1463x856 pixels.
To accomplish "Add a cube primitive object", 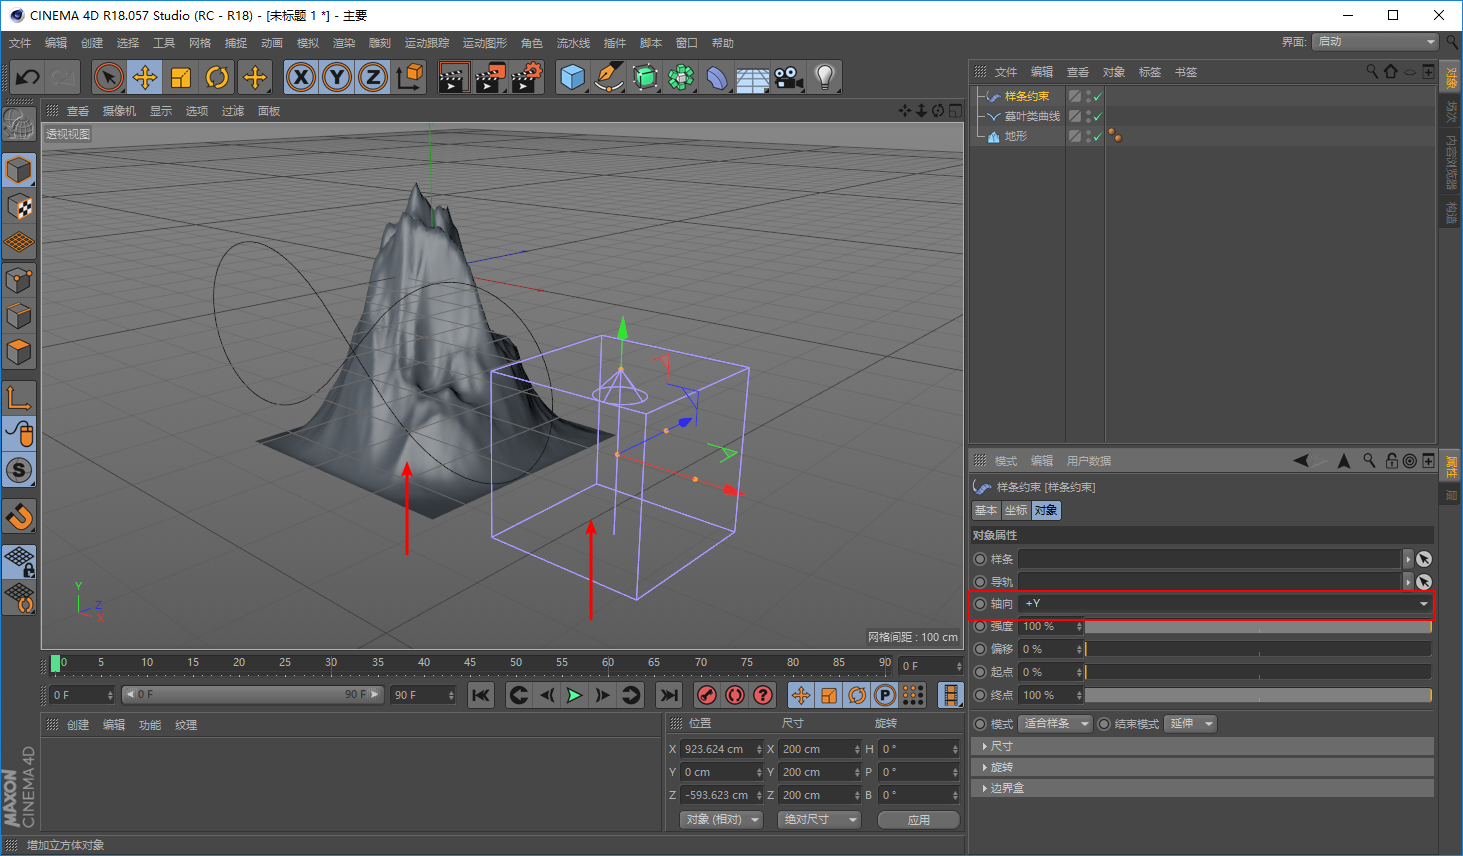I will point(573,77).
